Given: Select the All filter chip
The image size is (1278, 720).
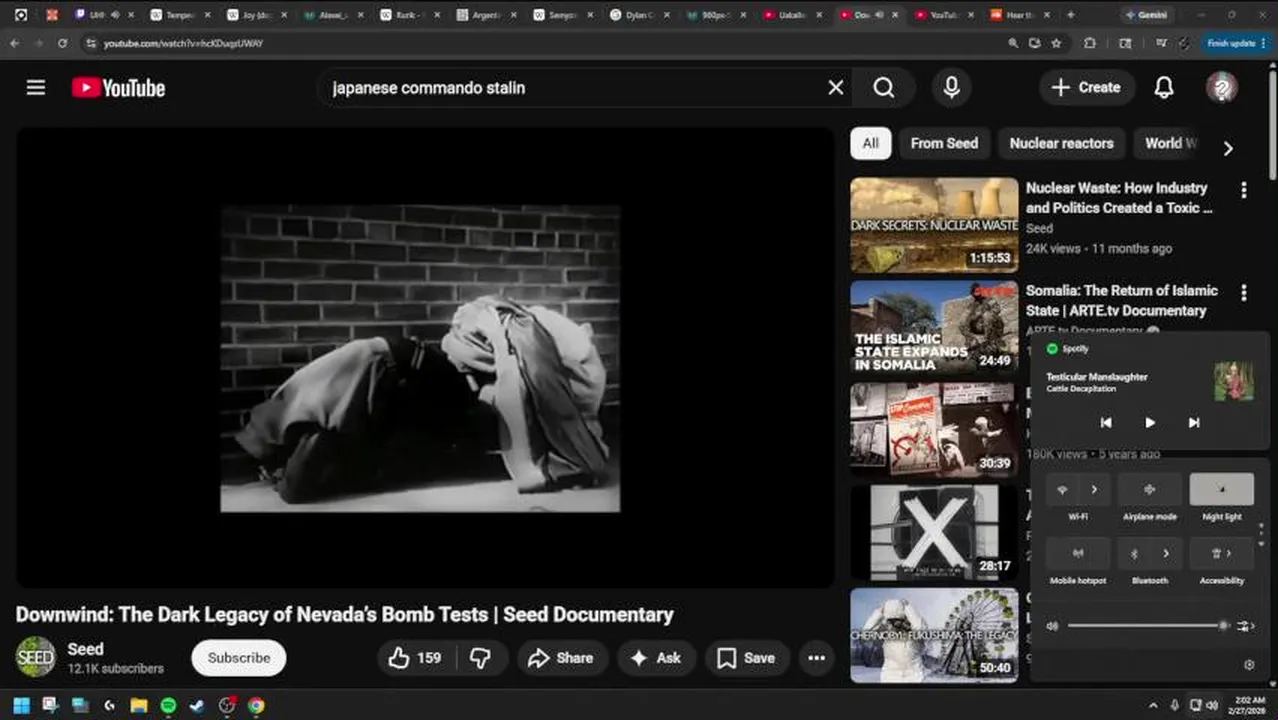Looking at the screenshot, I should click(x=871, y=143).
